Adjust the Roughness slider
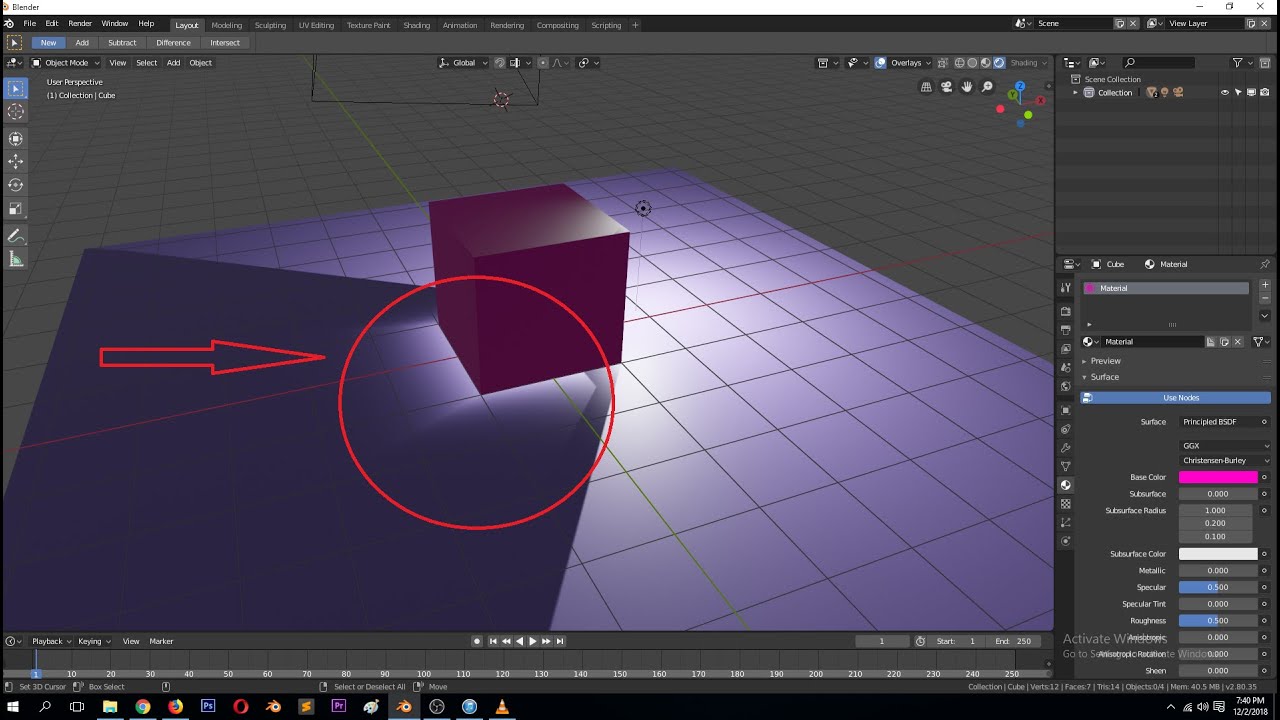 (1218, 621)
